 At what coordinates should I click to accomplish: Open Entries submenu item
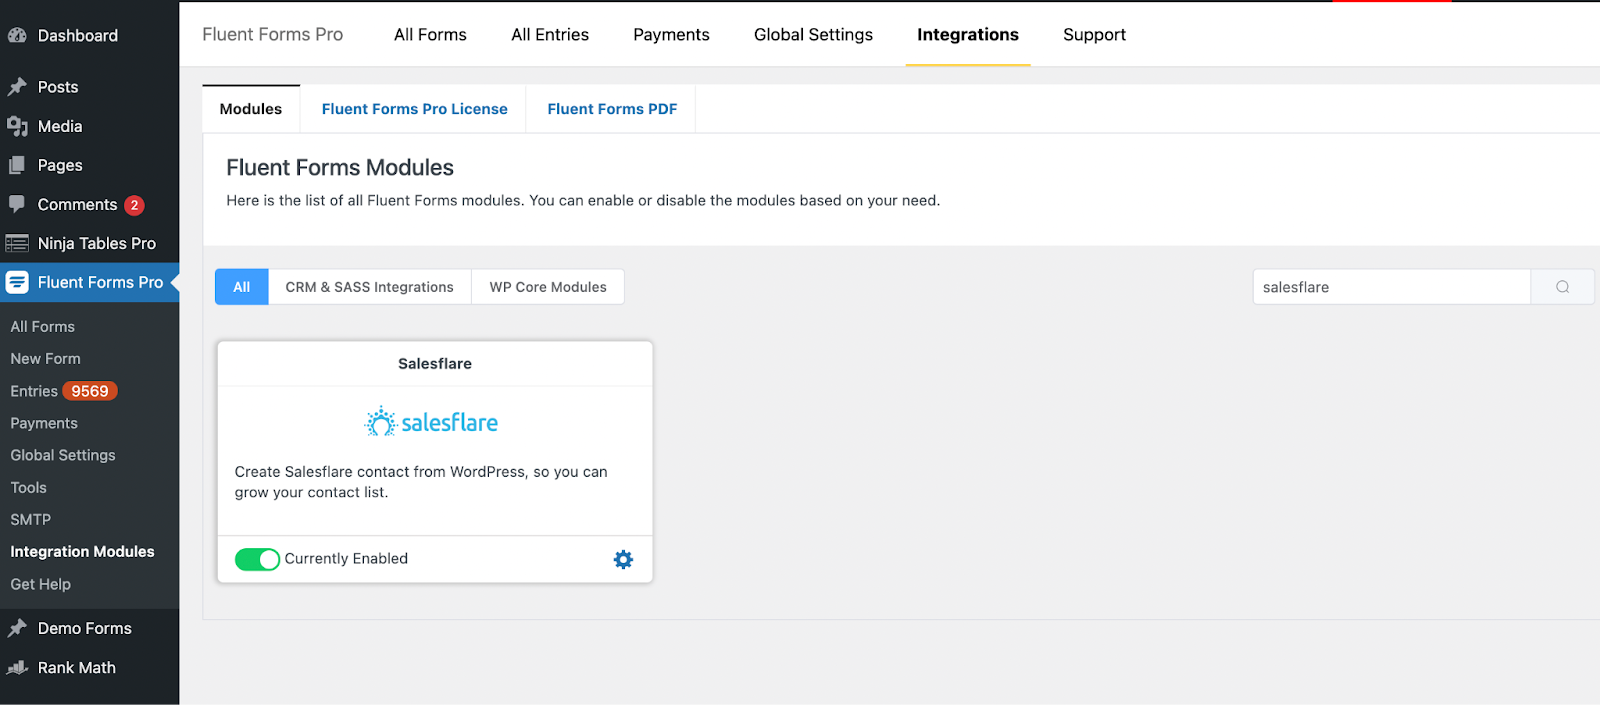34,391
